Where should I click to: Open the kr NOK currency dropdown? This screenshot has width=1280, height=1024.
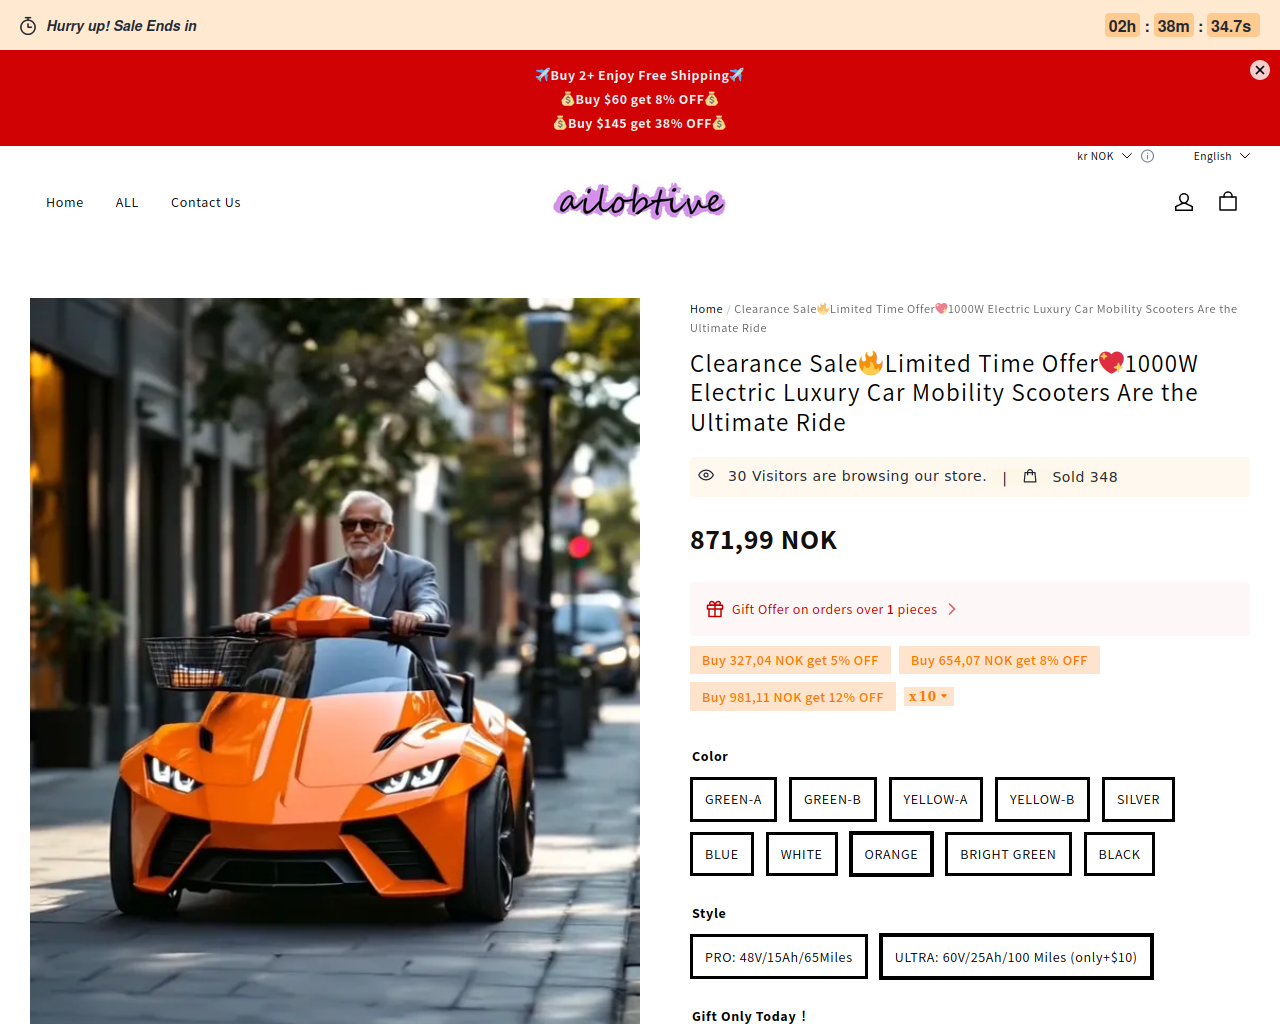pyautogui.click(x=1104, y=156)
